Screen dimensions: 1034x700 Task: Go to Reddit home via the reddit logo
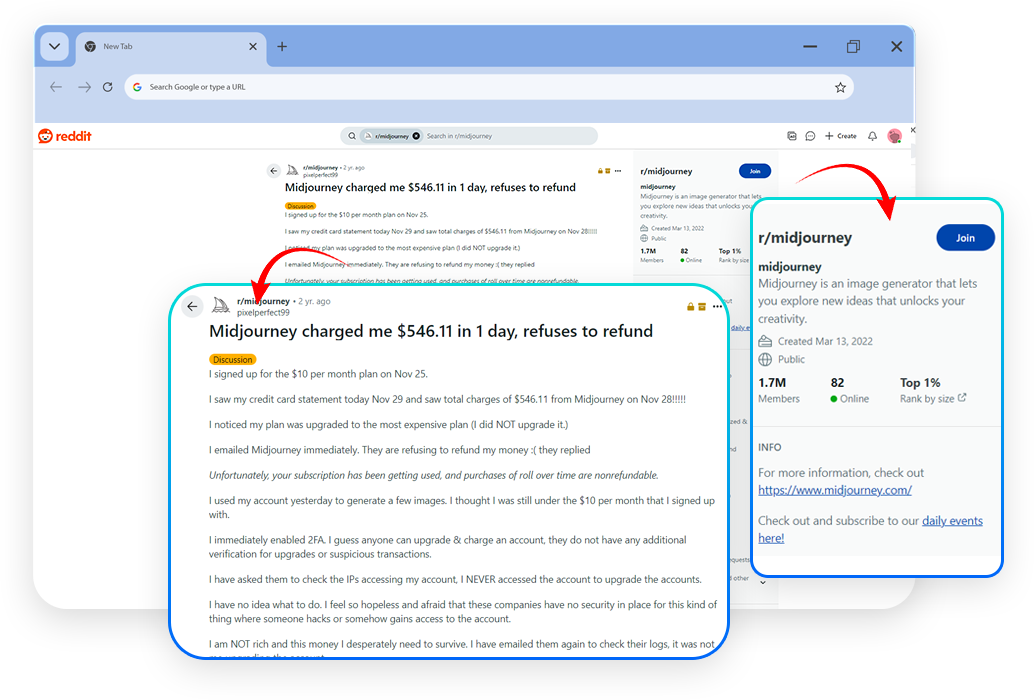tap(65, 136)
